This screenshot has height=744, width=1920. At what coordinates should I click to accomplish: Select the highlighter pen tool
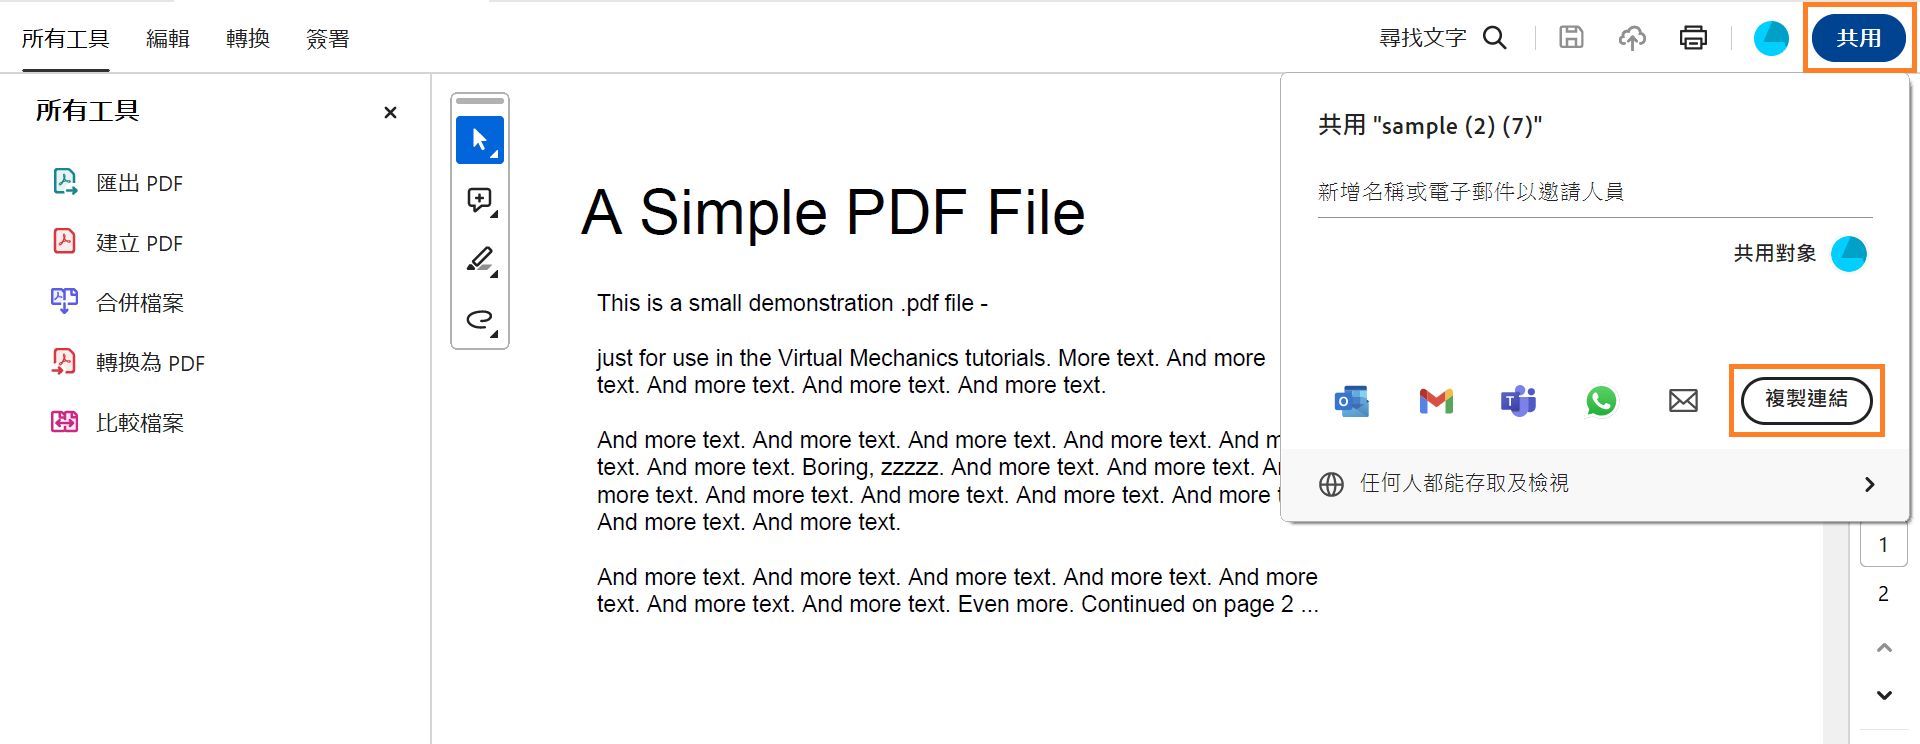(480, 260)
